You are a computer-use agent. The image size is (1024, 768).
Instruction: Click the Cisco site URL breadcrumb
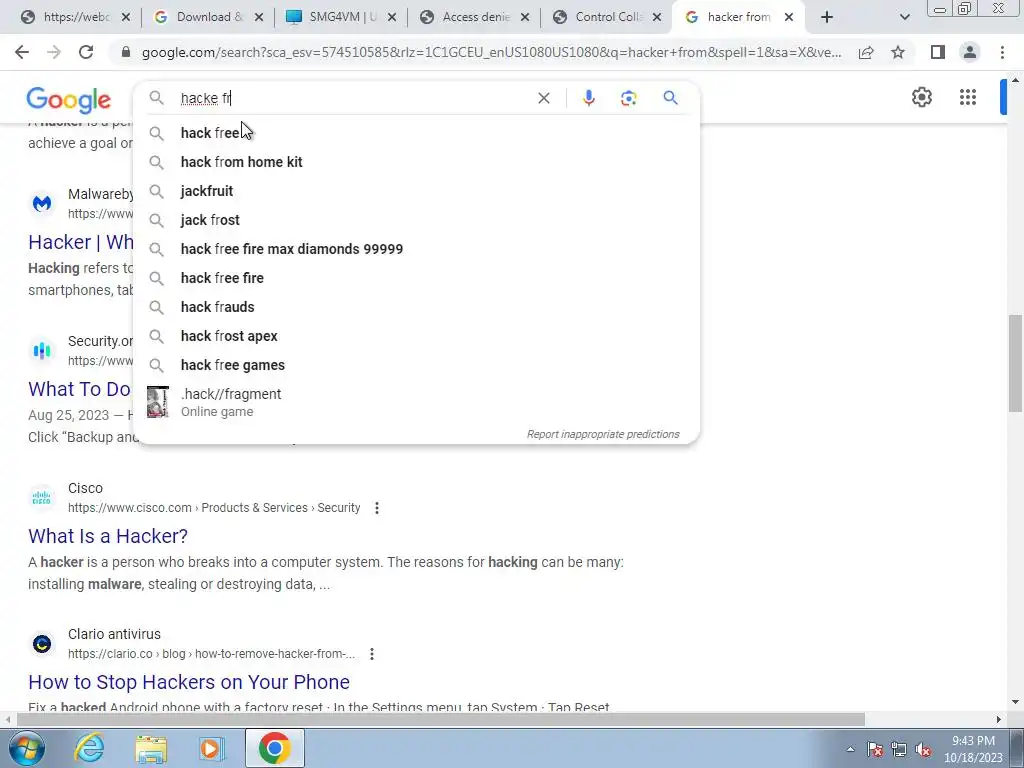(214, 508)
